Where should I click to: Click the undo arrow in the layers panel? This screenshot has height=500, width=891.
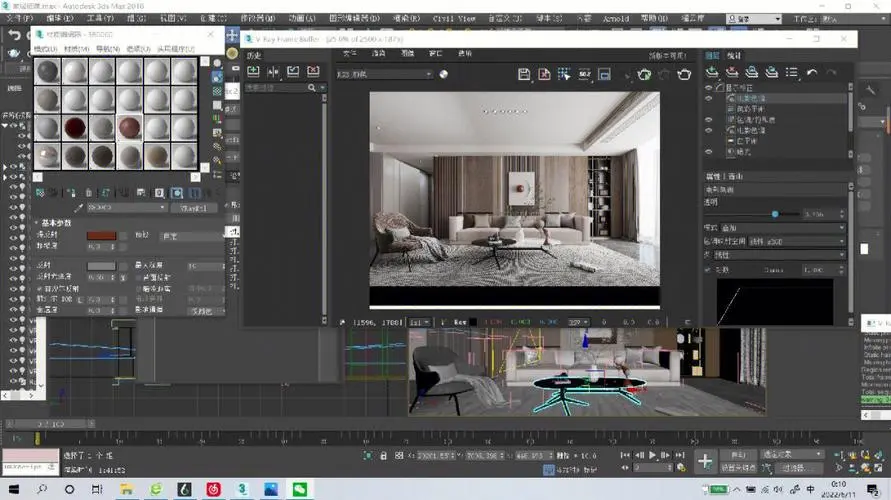(x=812, y=73)
